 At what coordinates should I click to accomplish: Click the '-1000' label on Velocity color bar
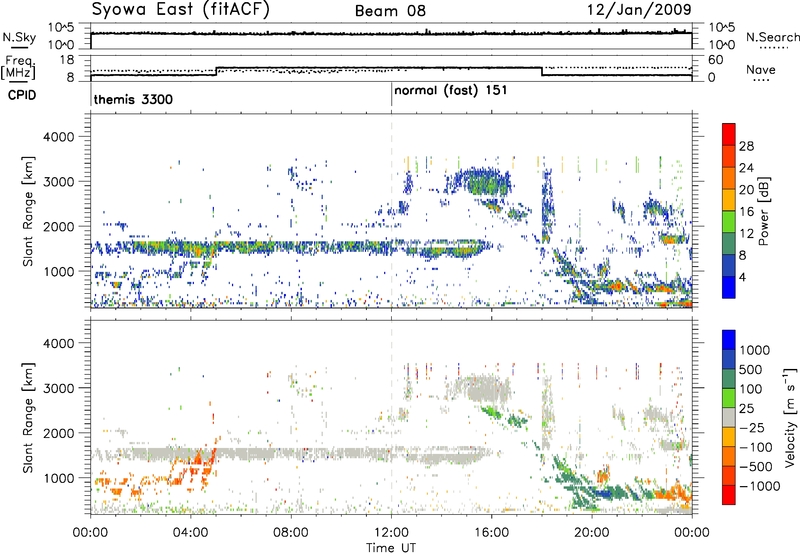tap(760, 486)
